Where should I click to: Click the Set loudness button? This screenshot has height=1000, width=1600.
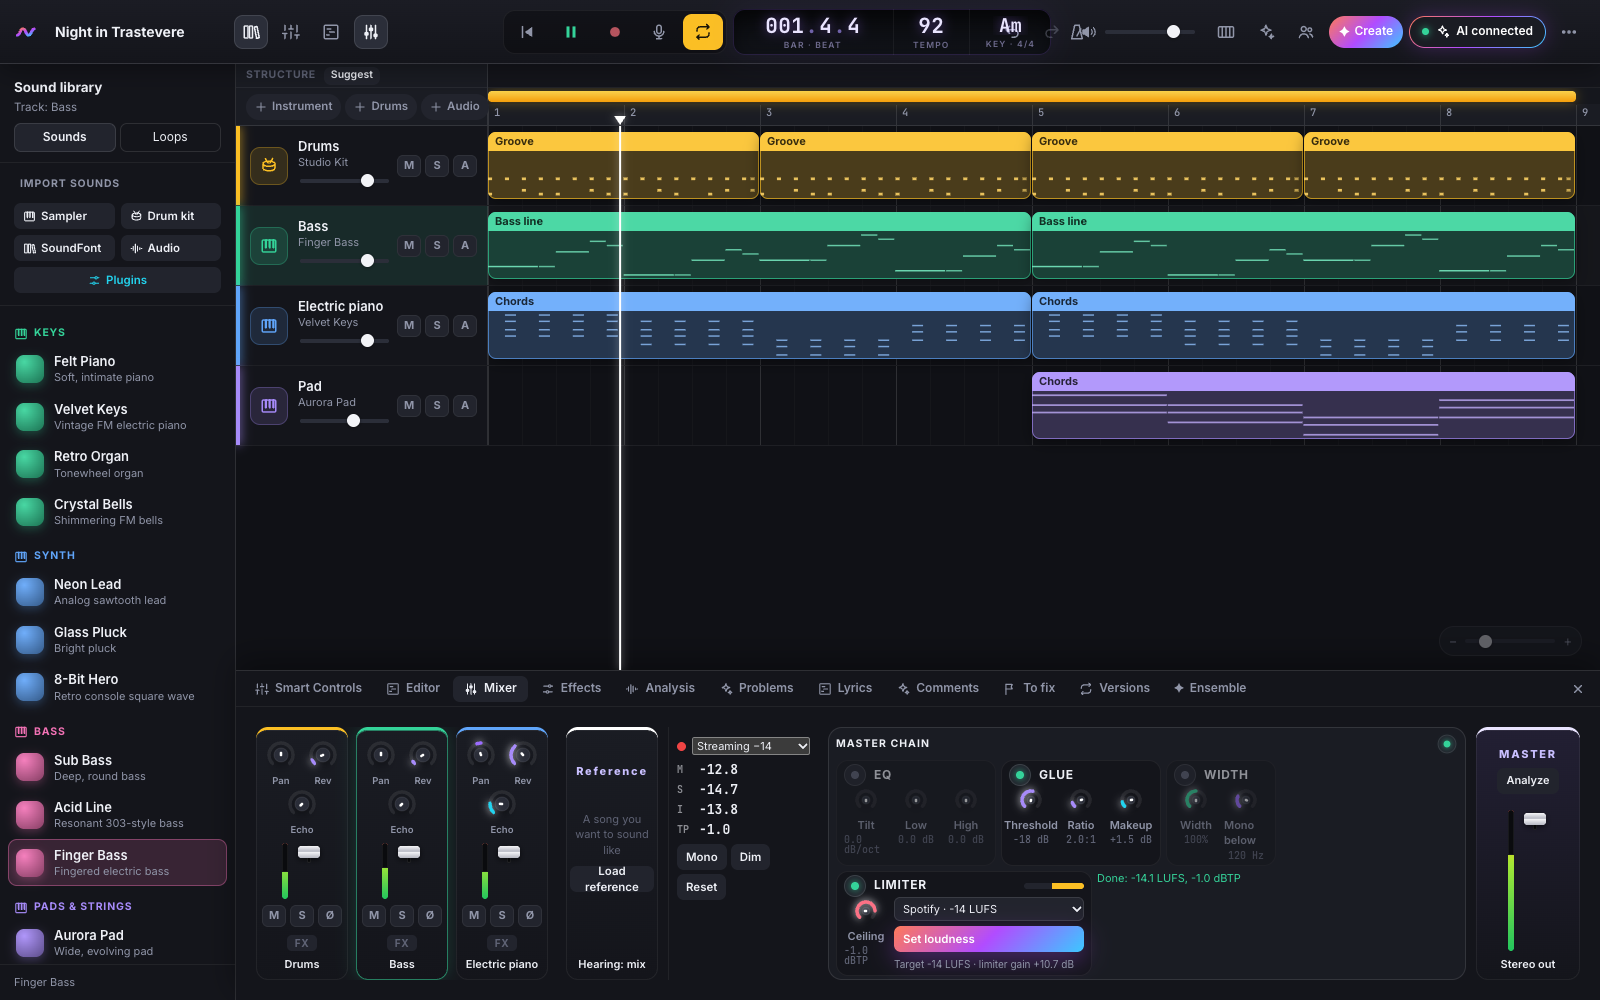(x=989, y=939)
